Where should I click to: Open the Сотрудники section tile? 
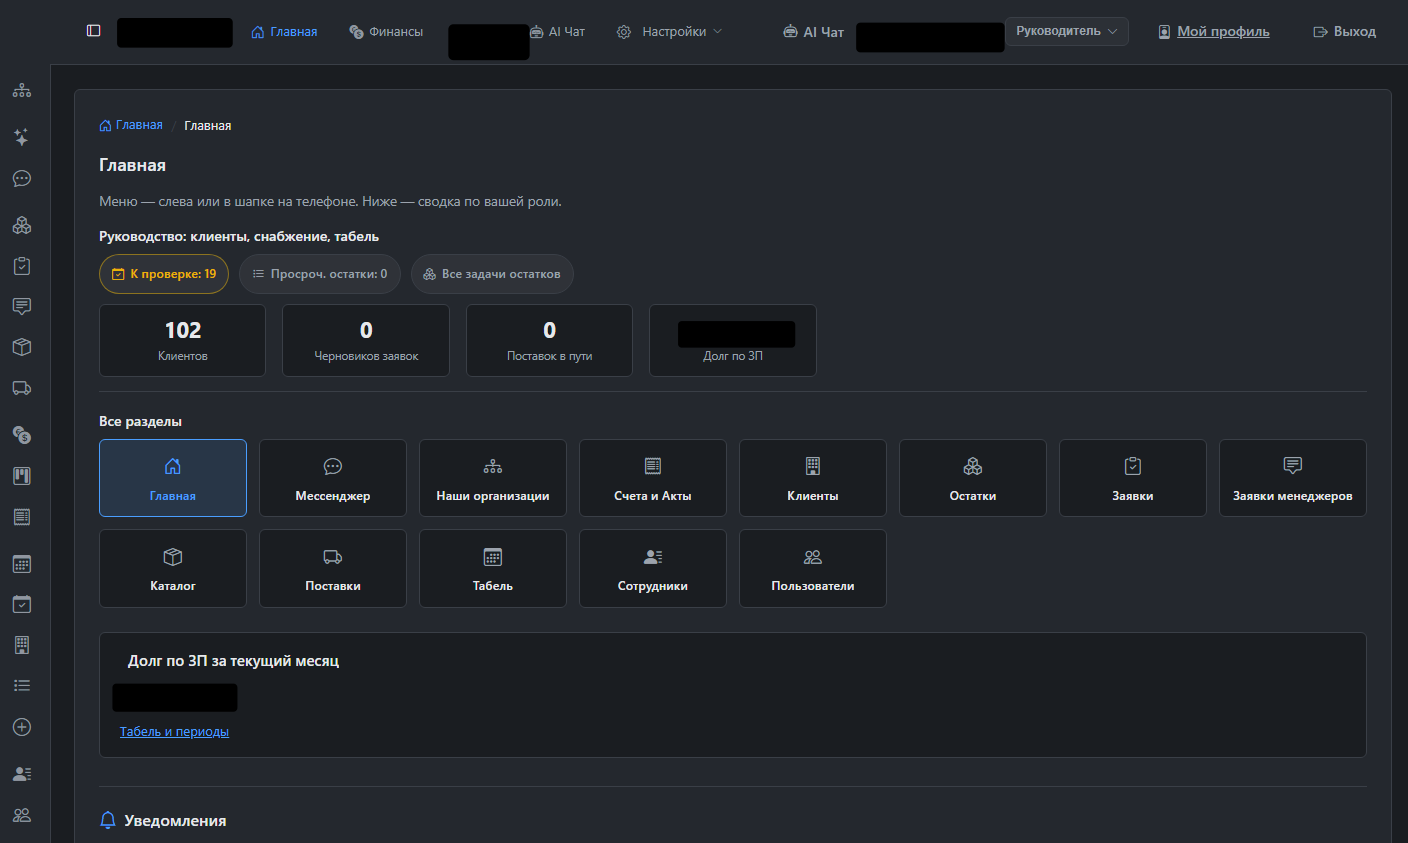click(653, 568)
